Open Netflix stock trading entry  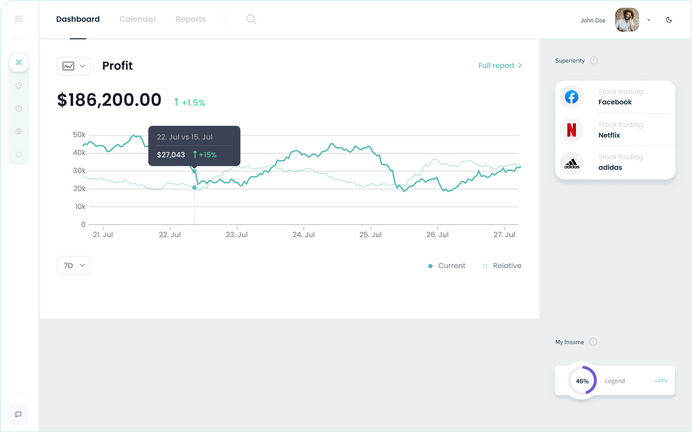tap(615, 130)
